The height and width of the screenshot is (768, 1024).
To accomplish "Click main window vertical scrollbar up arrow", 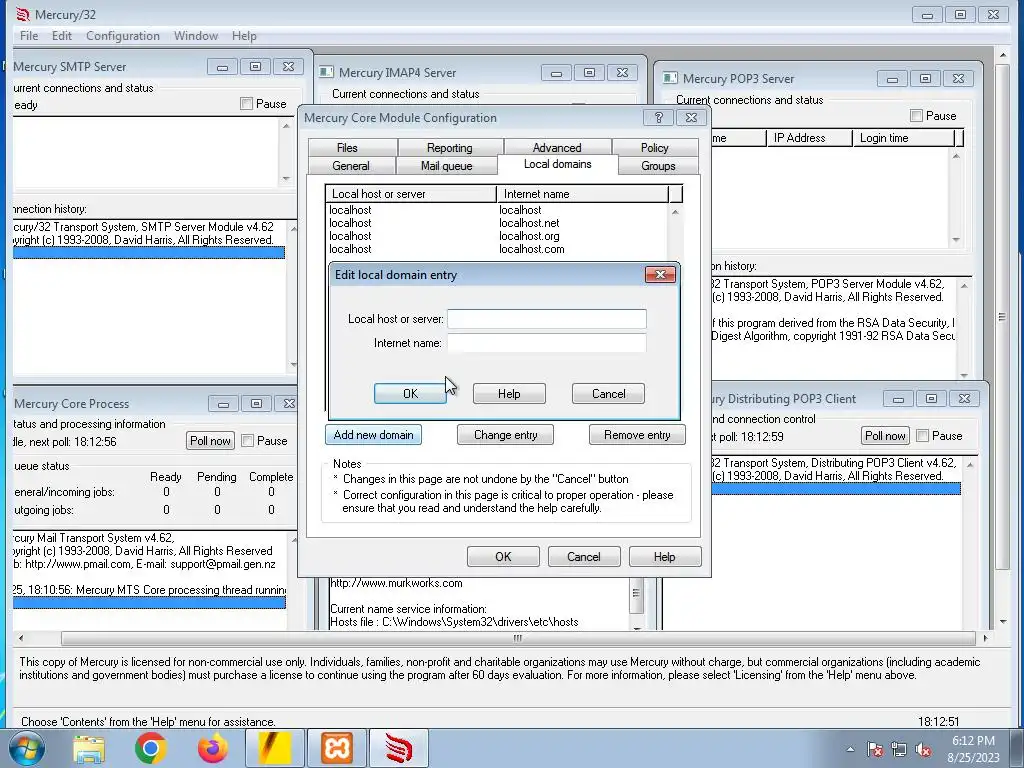I will pos(1003,55).
